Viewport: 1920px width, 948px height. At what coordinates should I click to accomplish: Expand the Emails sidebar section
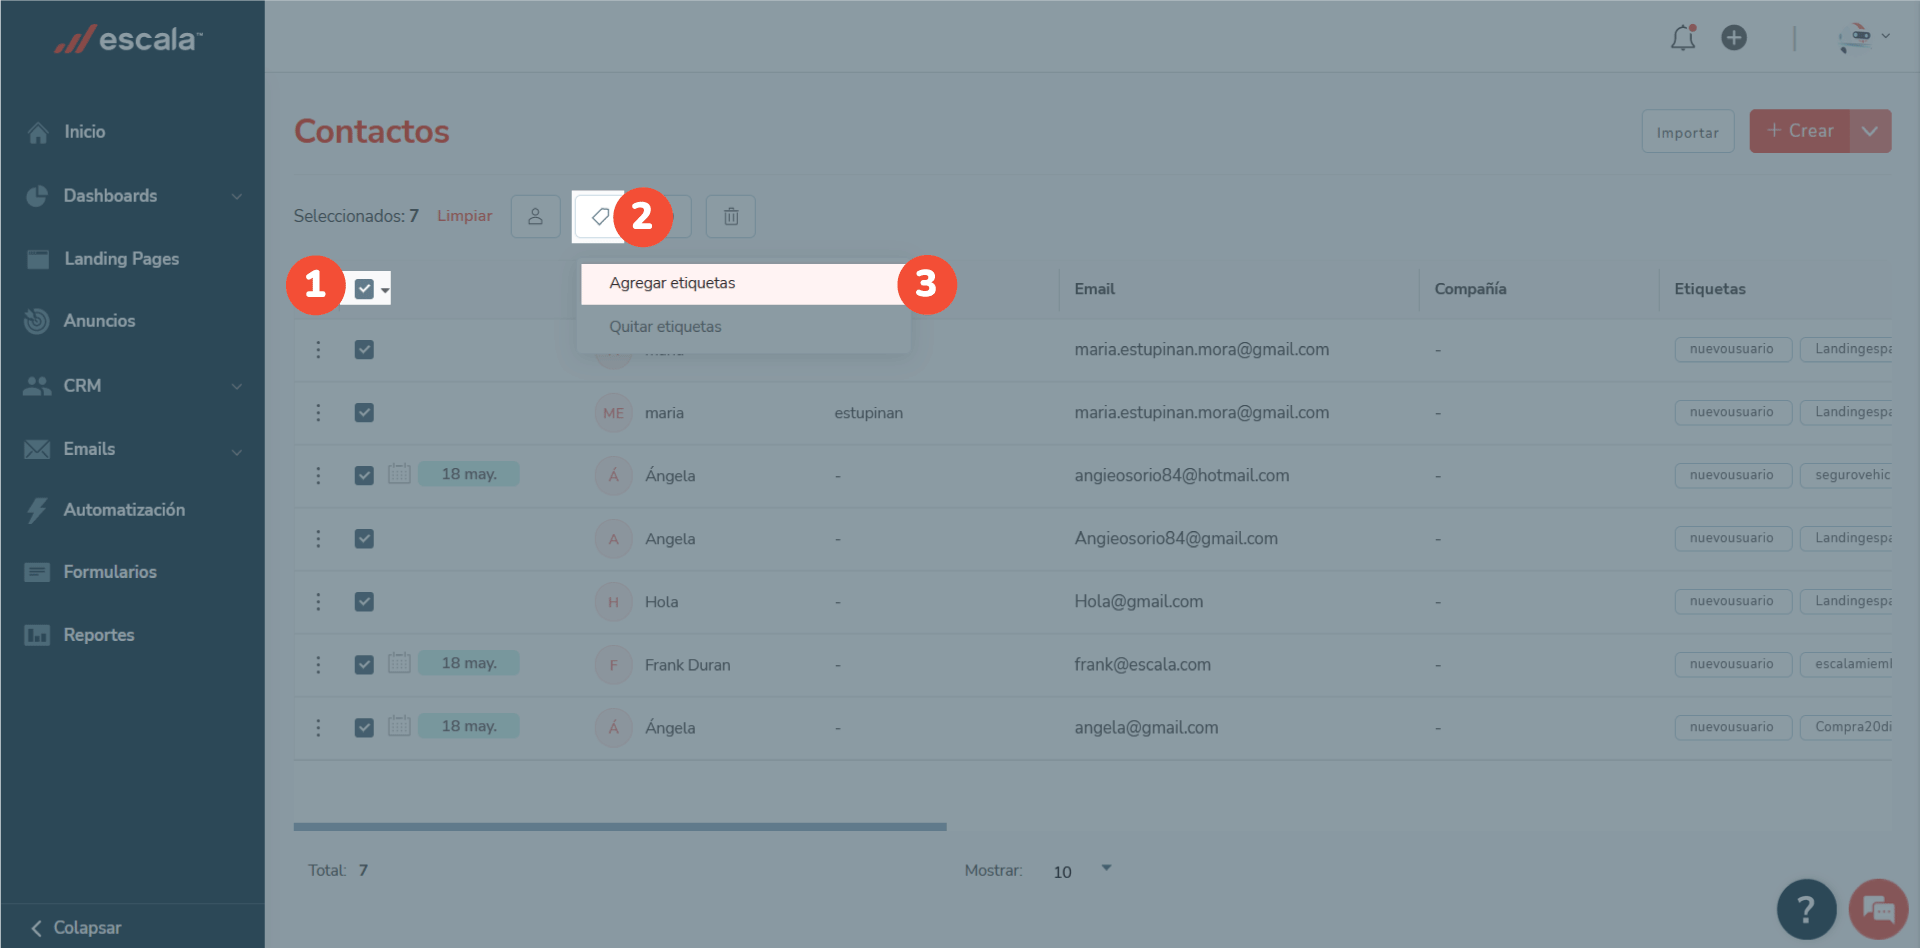point(132,450)
